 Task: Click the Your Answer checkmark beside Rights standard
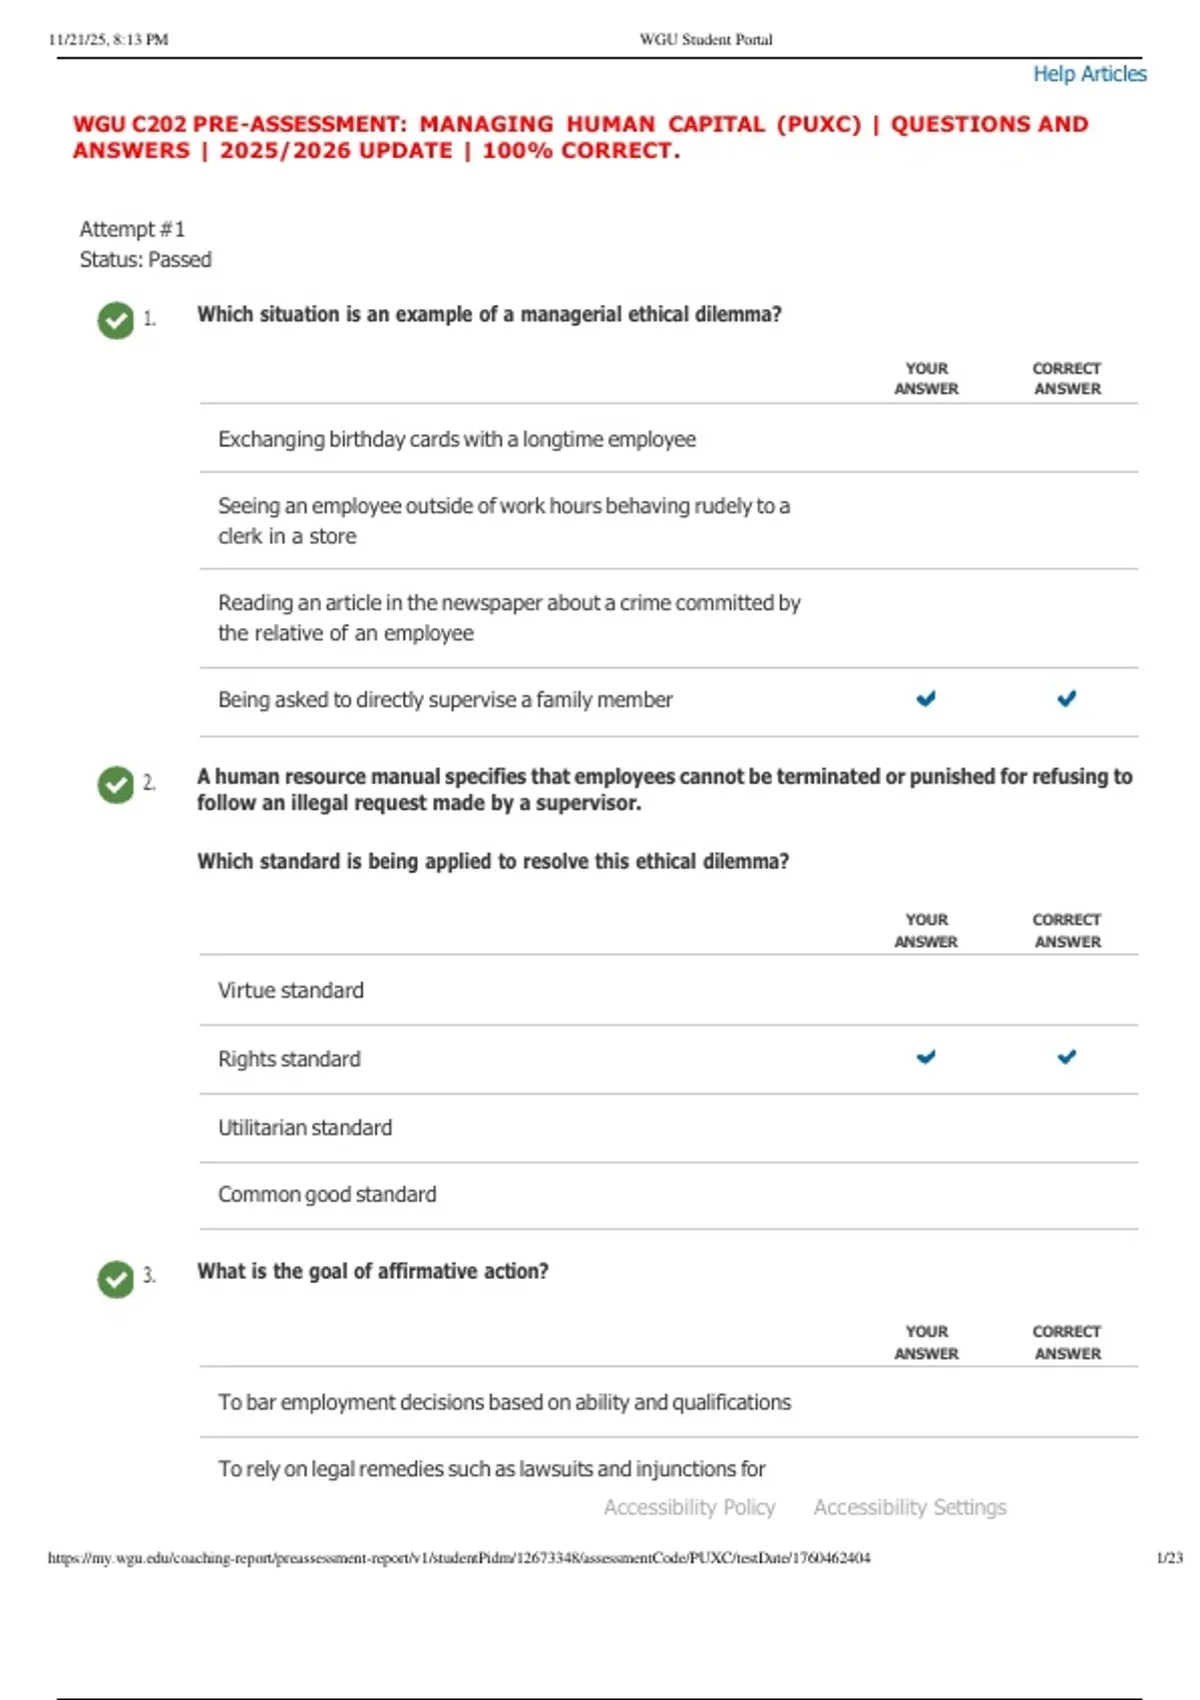pyautogui.click(x=926, y=1057)
